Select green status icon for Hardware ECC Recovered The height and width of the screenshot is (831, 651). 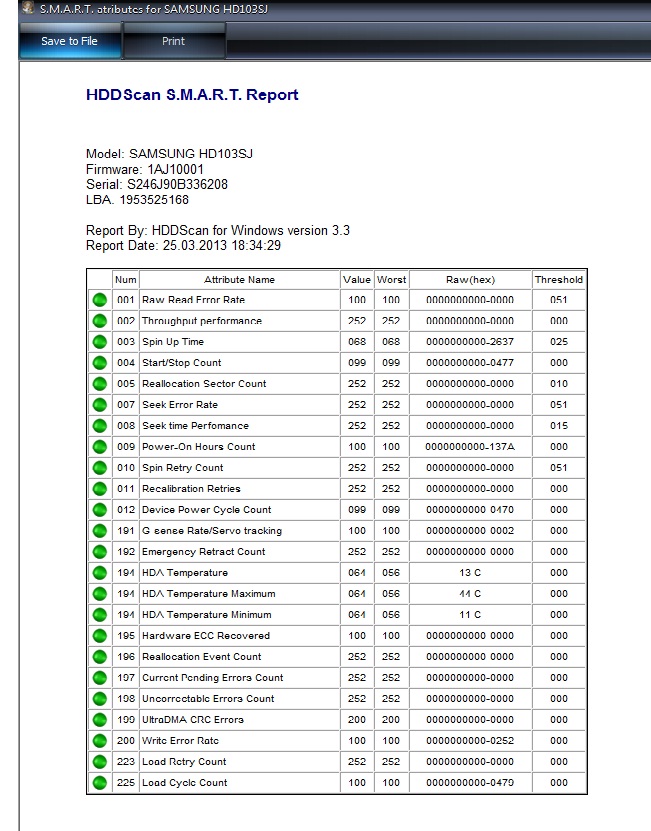pyautogui.click(x=99, y=636)
